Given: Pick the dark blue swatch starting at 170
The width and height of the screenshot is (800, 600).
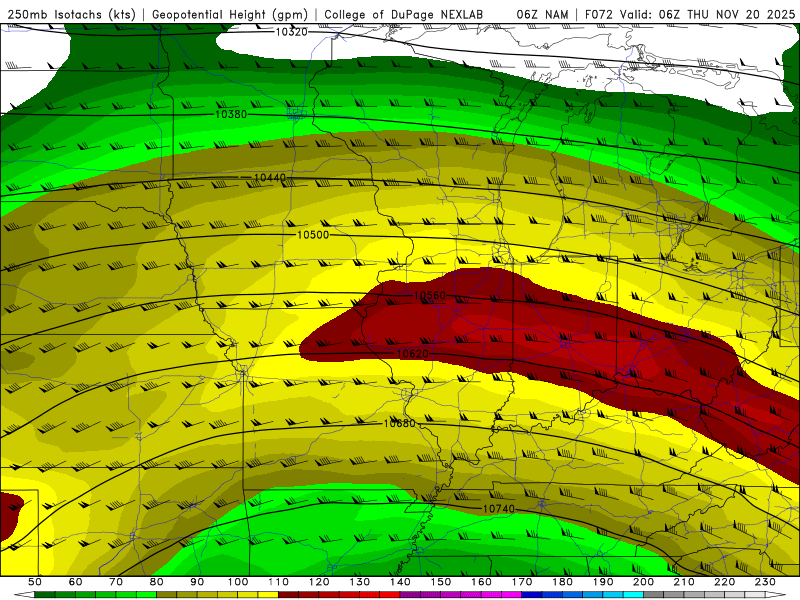Looking at the screenshot, I should point(532,594).
